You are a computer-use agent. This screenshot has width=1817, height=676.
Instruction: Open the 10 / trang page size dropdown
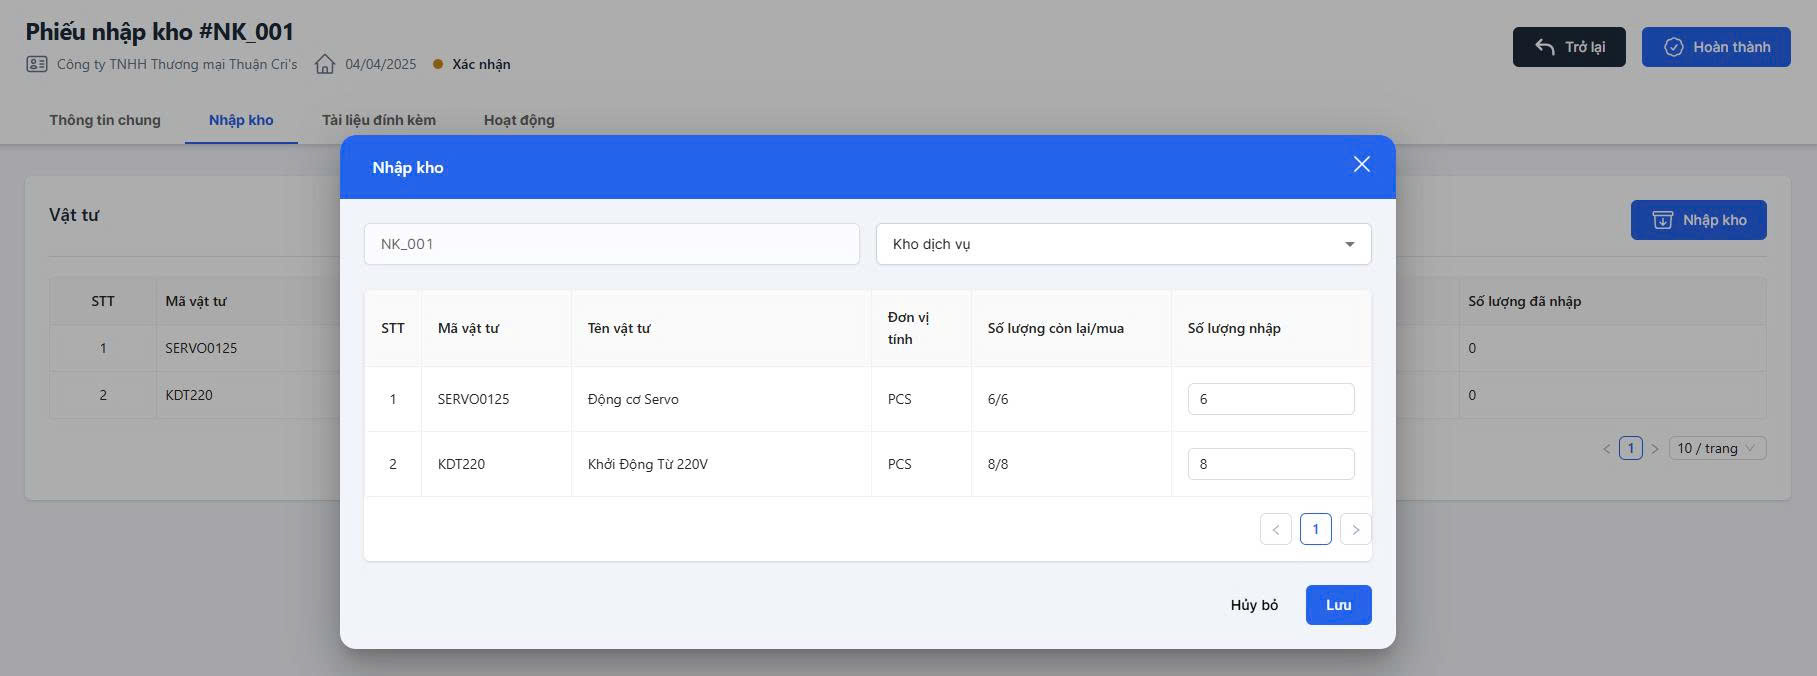click(1716, 448)
